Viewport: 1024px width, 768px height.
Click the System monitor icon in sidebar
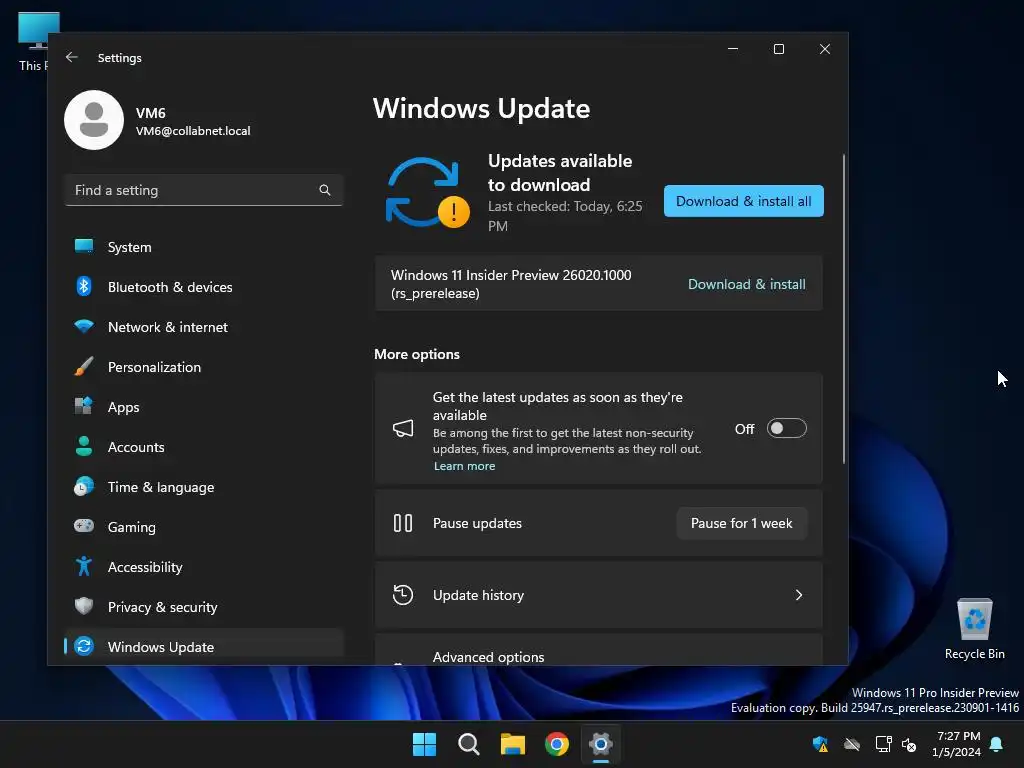[84, 246]
